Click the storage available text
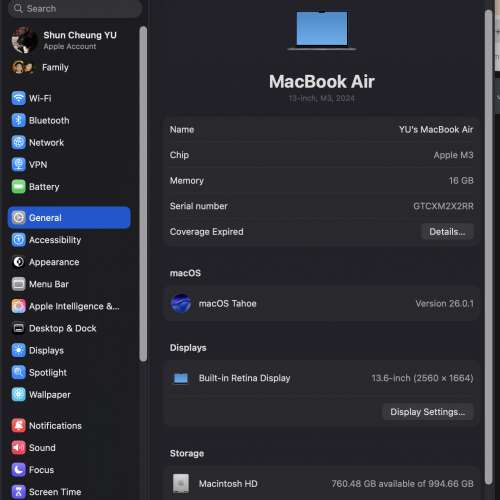The width and height of the screenshot is (500, 500). [402, 484]
